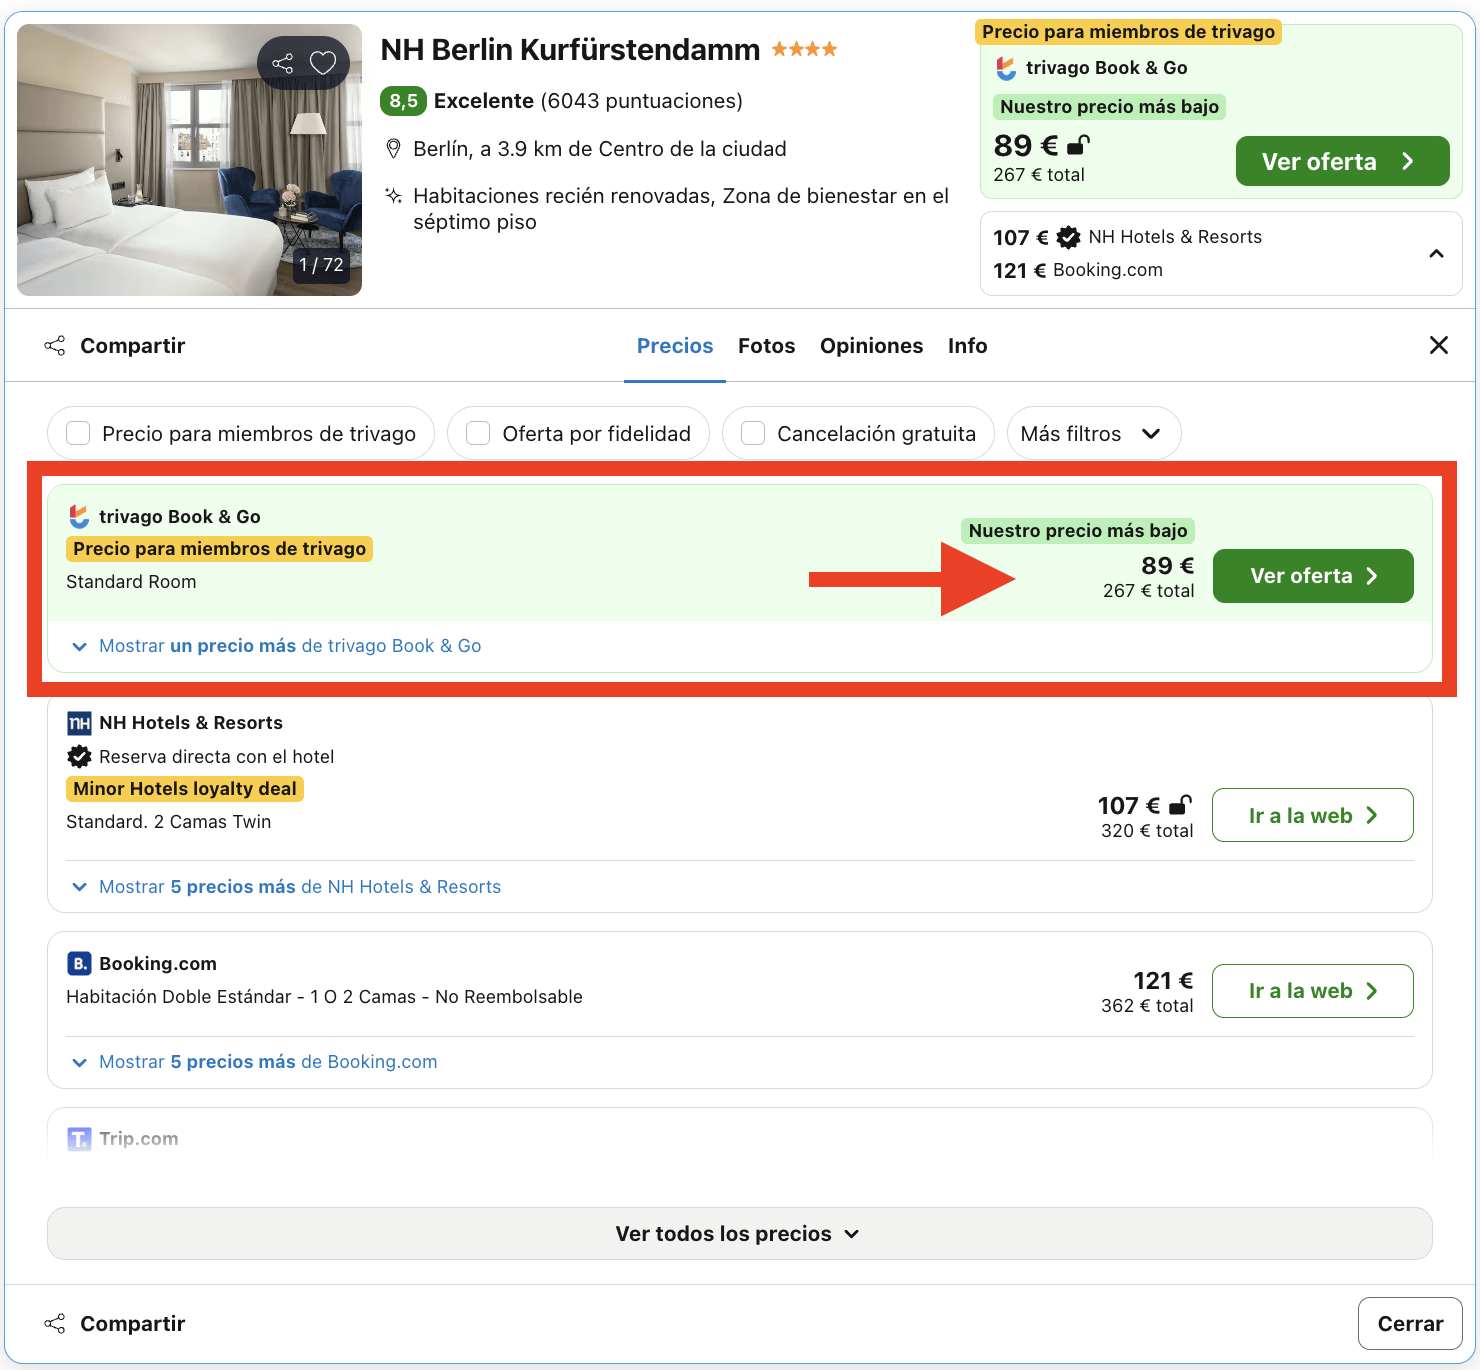
Task: Click the padlock icon beside 89 €
Action: [1076, 145]
